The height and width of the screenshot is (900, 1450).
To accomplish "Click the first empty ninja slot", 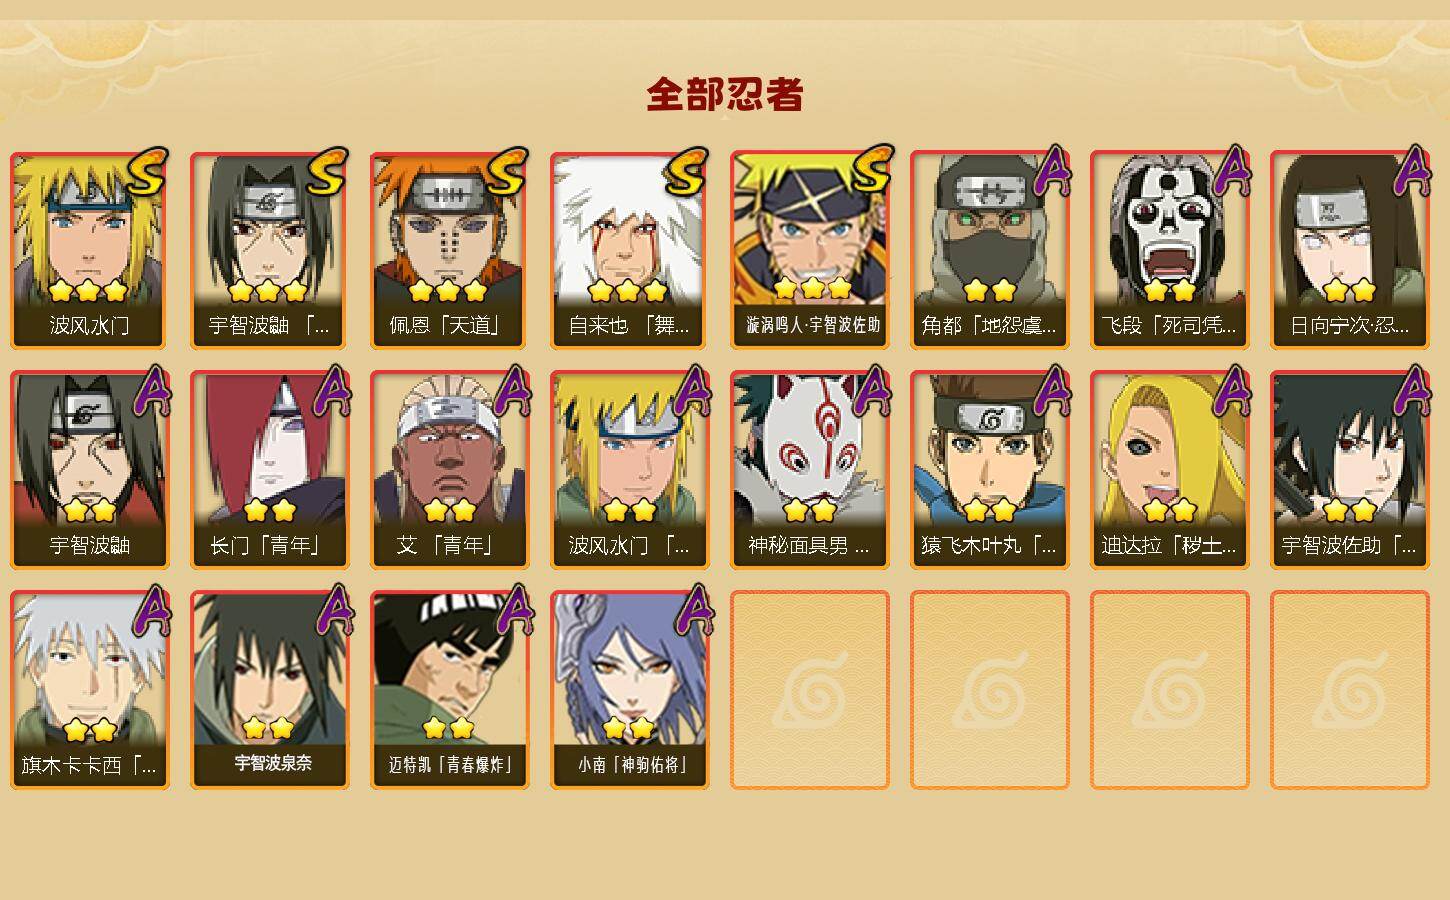I will pos(809,690).
